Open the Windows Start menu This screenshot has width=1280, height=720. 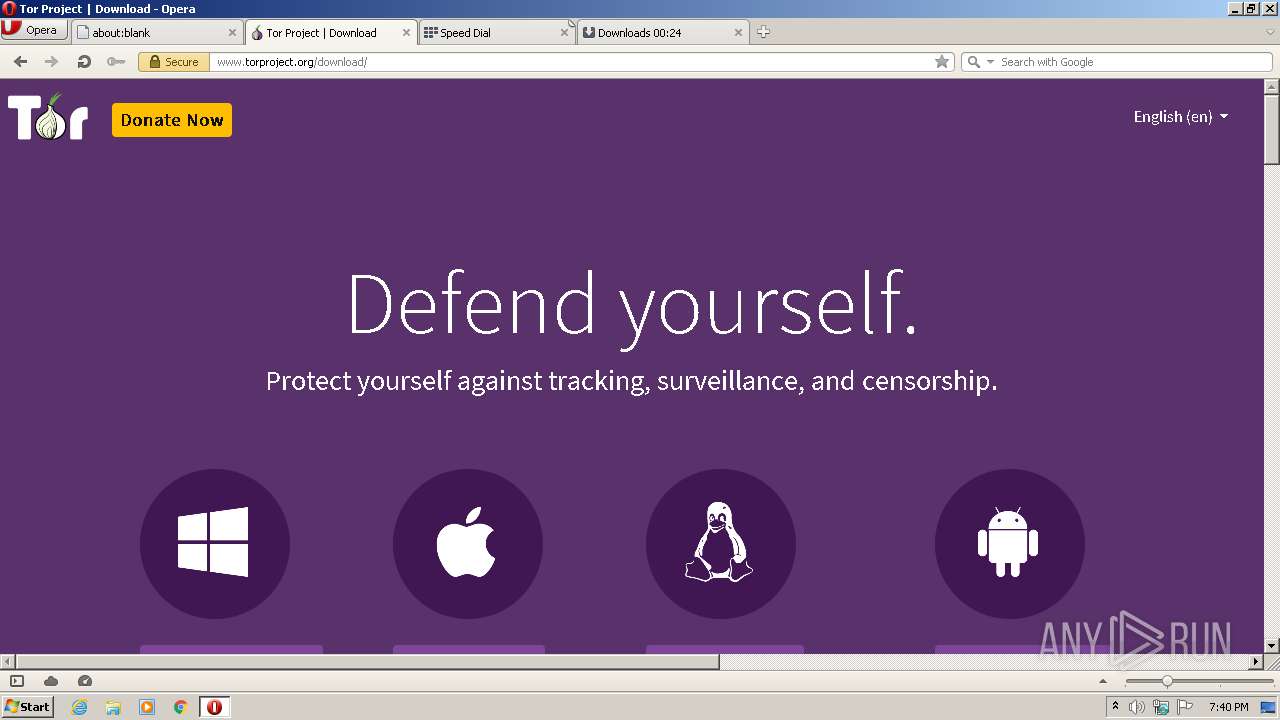(x=28, y=706)
